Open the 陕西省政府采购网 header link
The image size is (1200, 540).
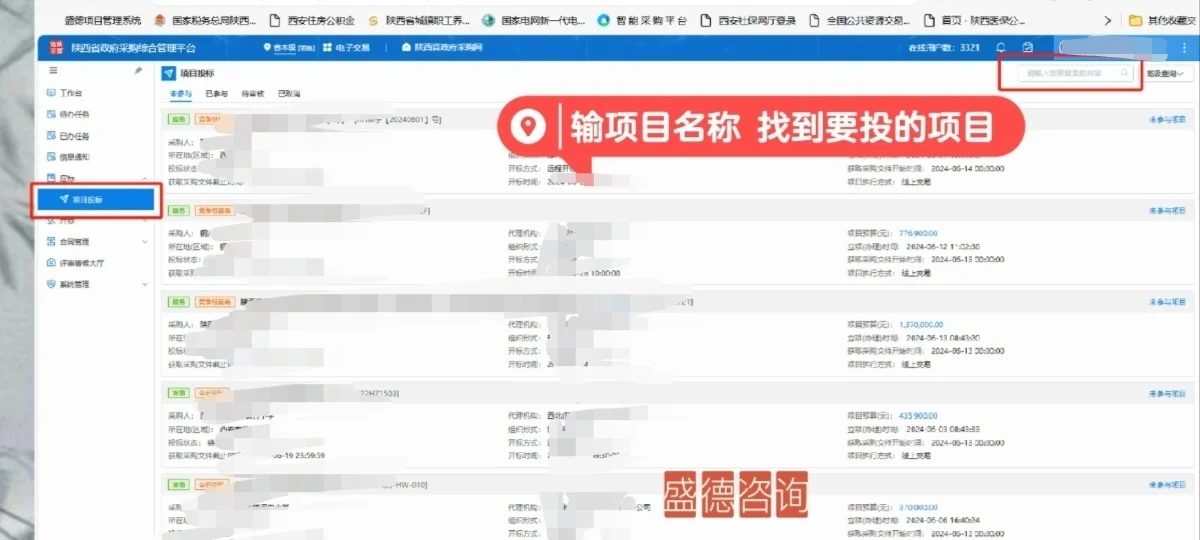[441, 47]
